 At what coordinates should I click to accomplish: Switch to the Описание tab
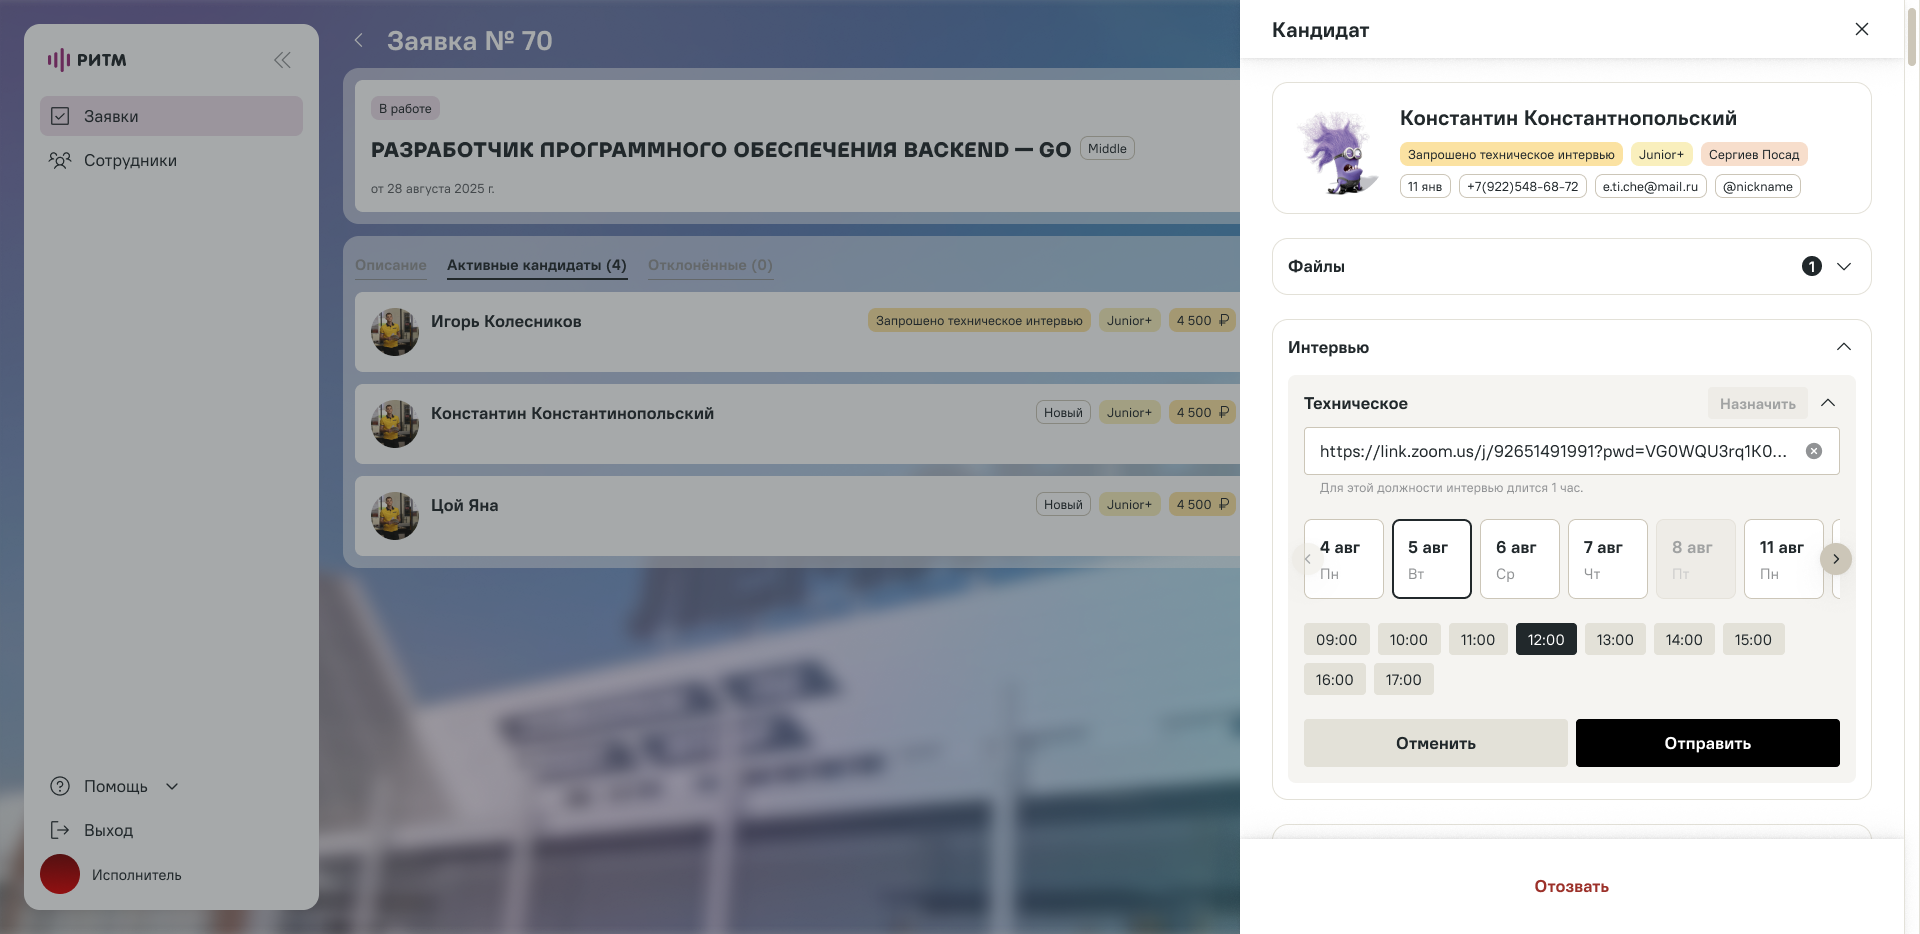click(390, 265)
